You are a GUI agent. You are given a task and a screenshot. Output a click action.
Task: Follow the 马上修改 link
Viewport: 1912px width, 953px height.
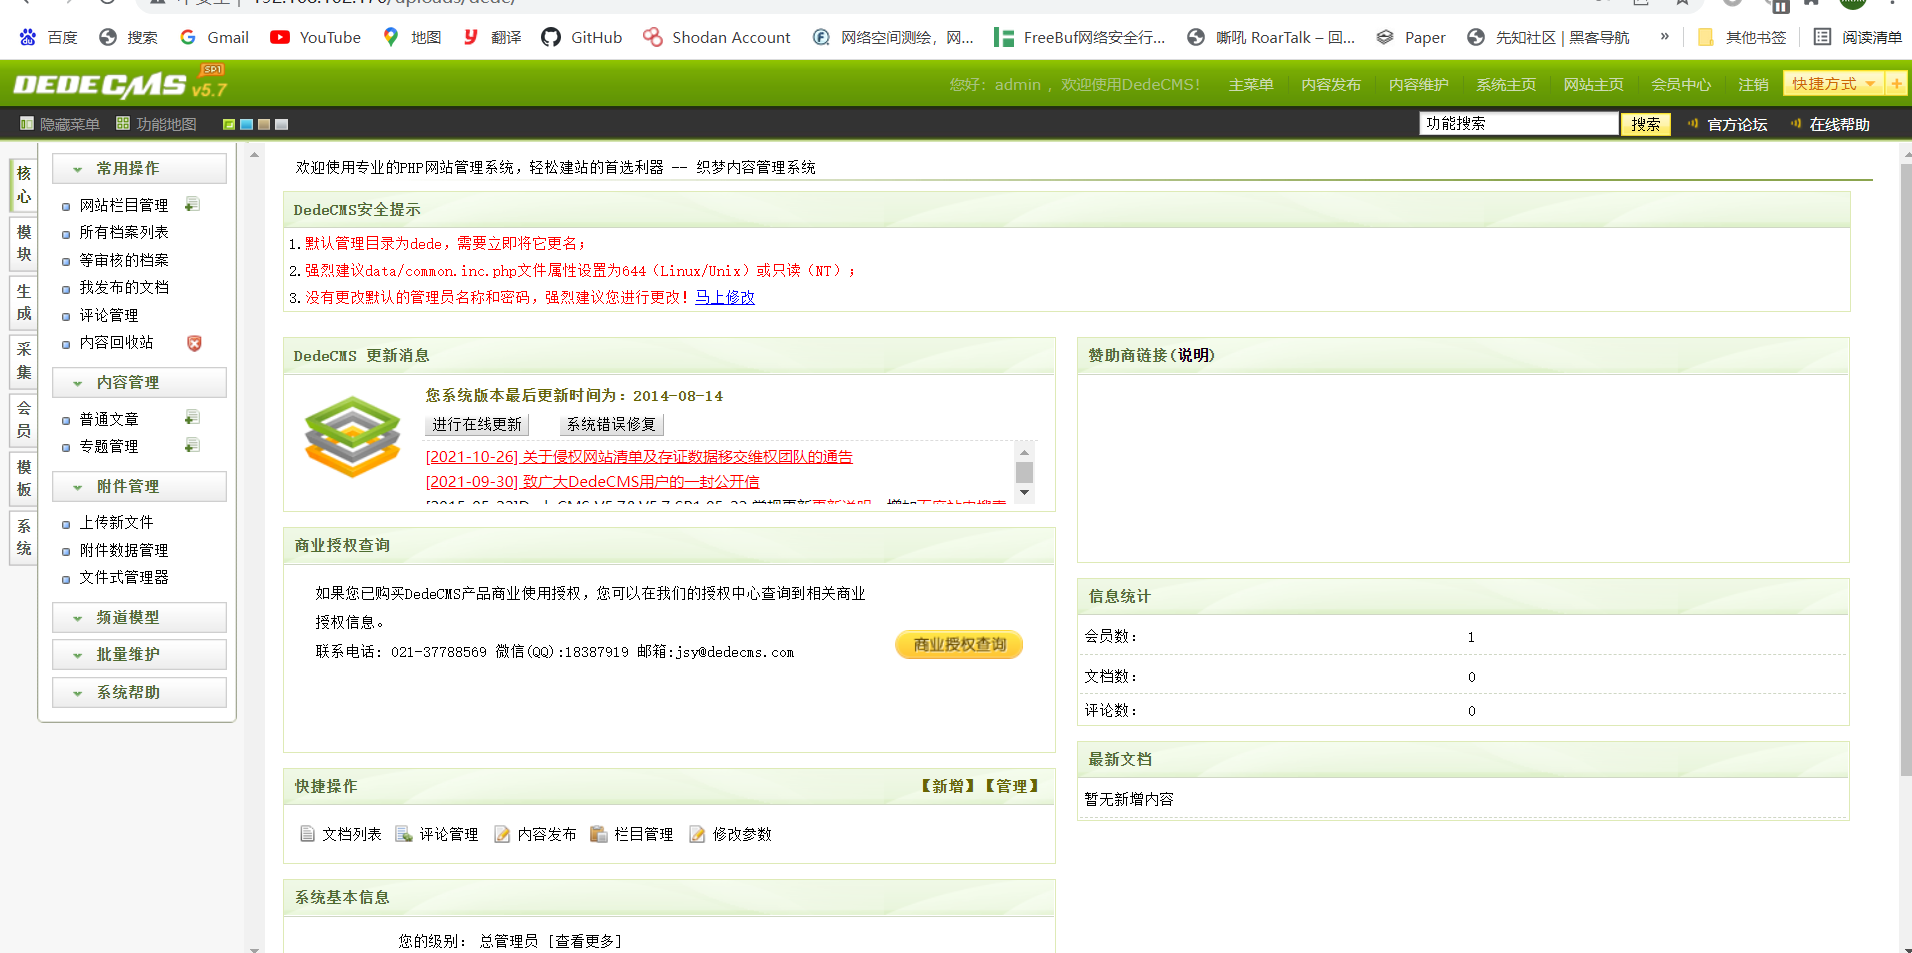click(725, 297)
